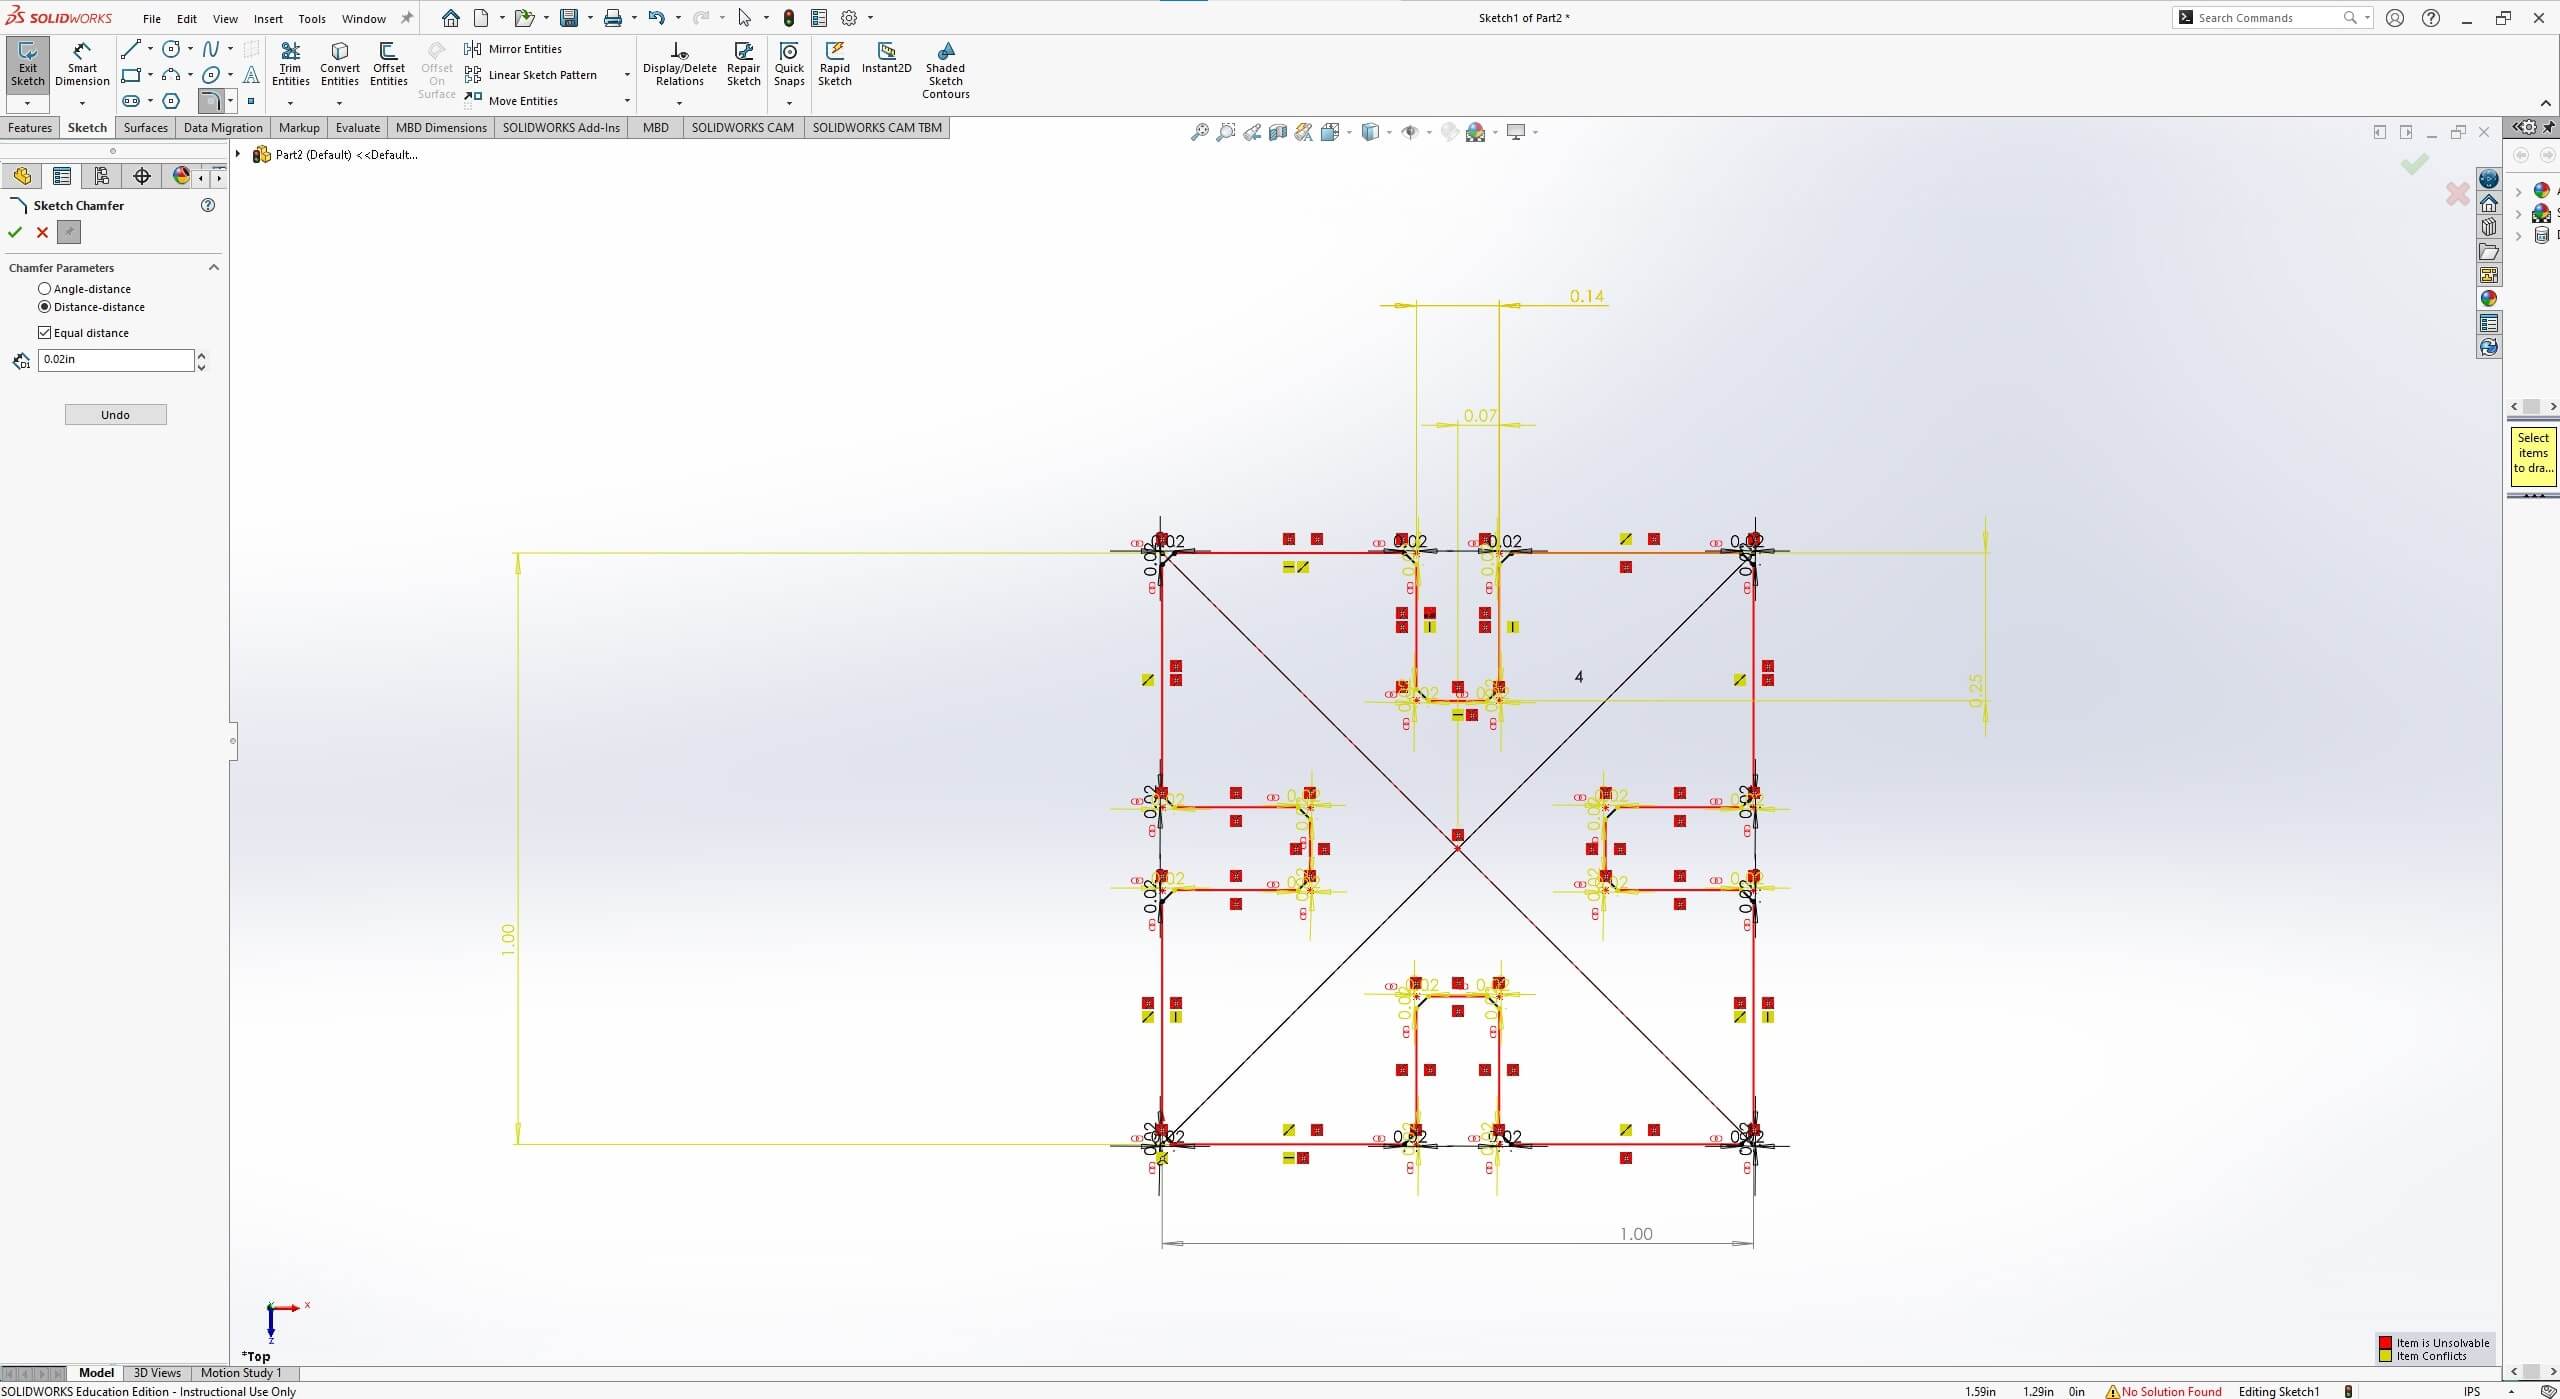2560x1399 pixels.
Task: Open the Linear Sketch Pattern dropdown arrow
Action: (627, 75)
